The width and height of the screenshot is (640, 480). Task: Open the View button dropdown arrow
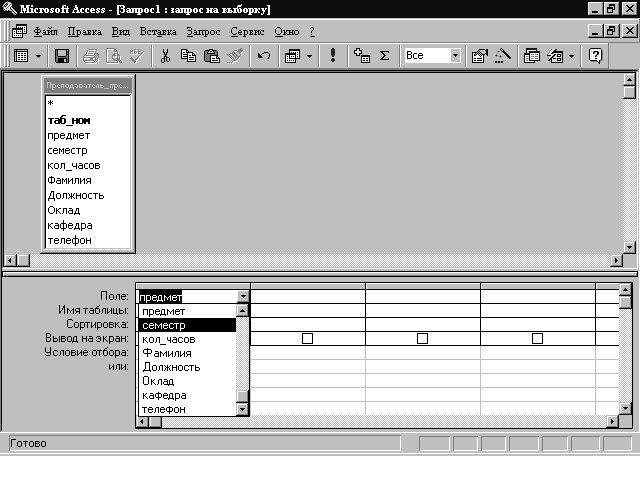pyautogui.click(x=38, y=56)
